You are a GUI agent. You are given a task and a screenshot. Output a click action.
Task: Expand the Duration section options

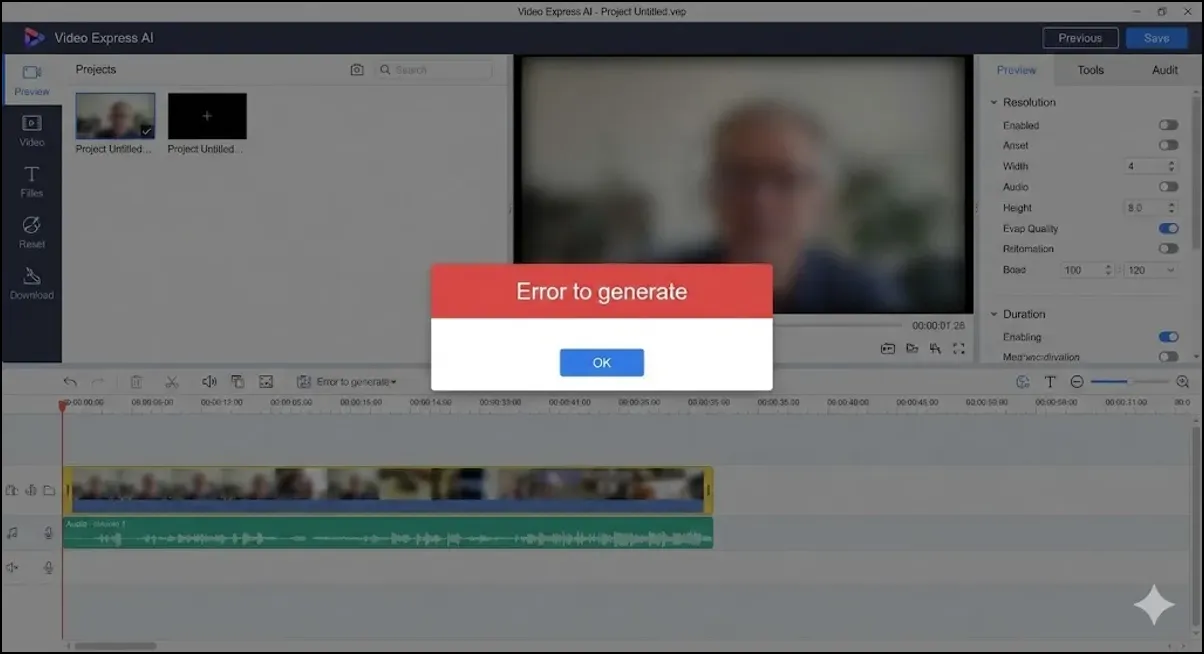tap(993, 314)
